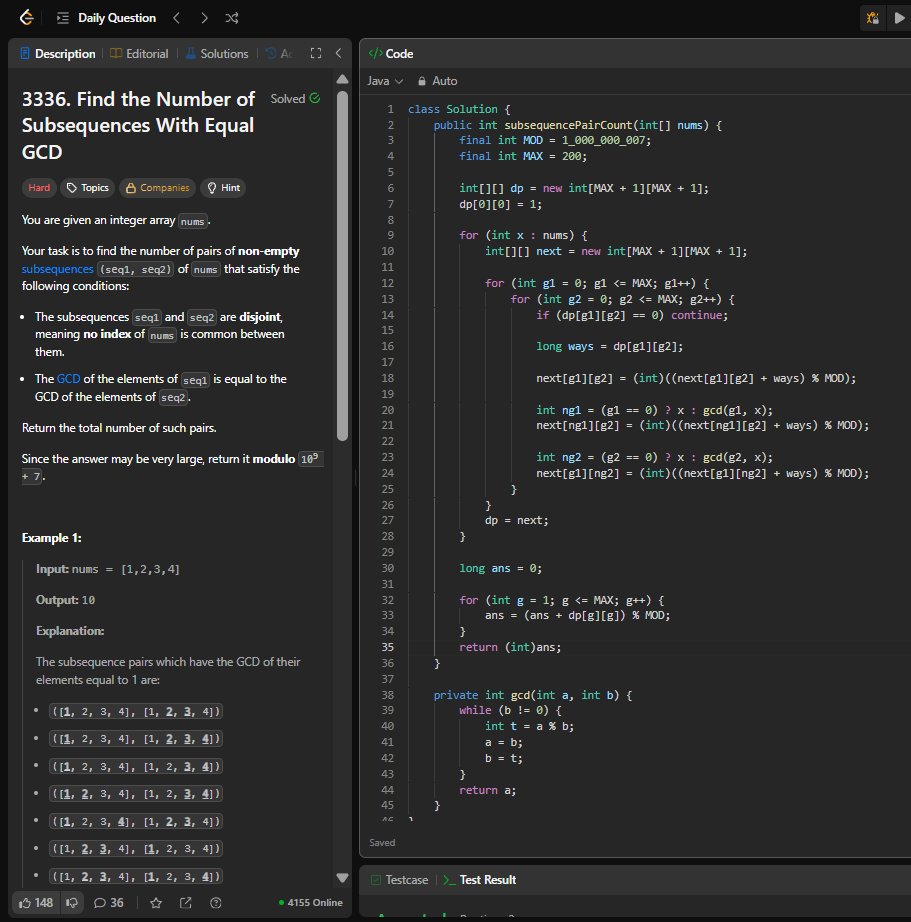Maximize the description panel fullscreen icon
This screenshot has height=922, width=911.
tap(316, 54)
